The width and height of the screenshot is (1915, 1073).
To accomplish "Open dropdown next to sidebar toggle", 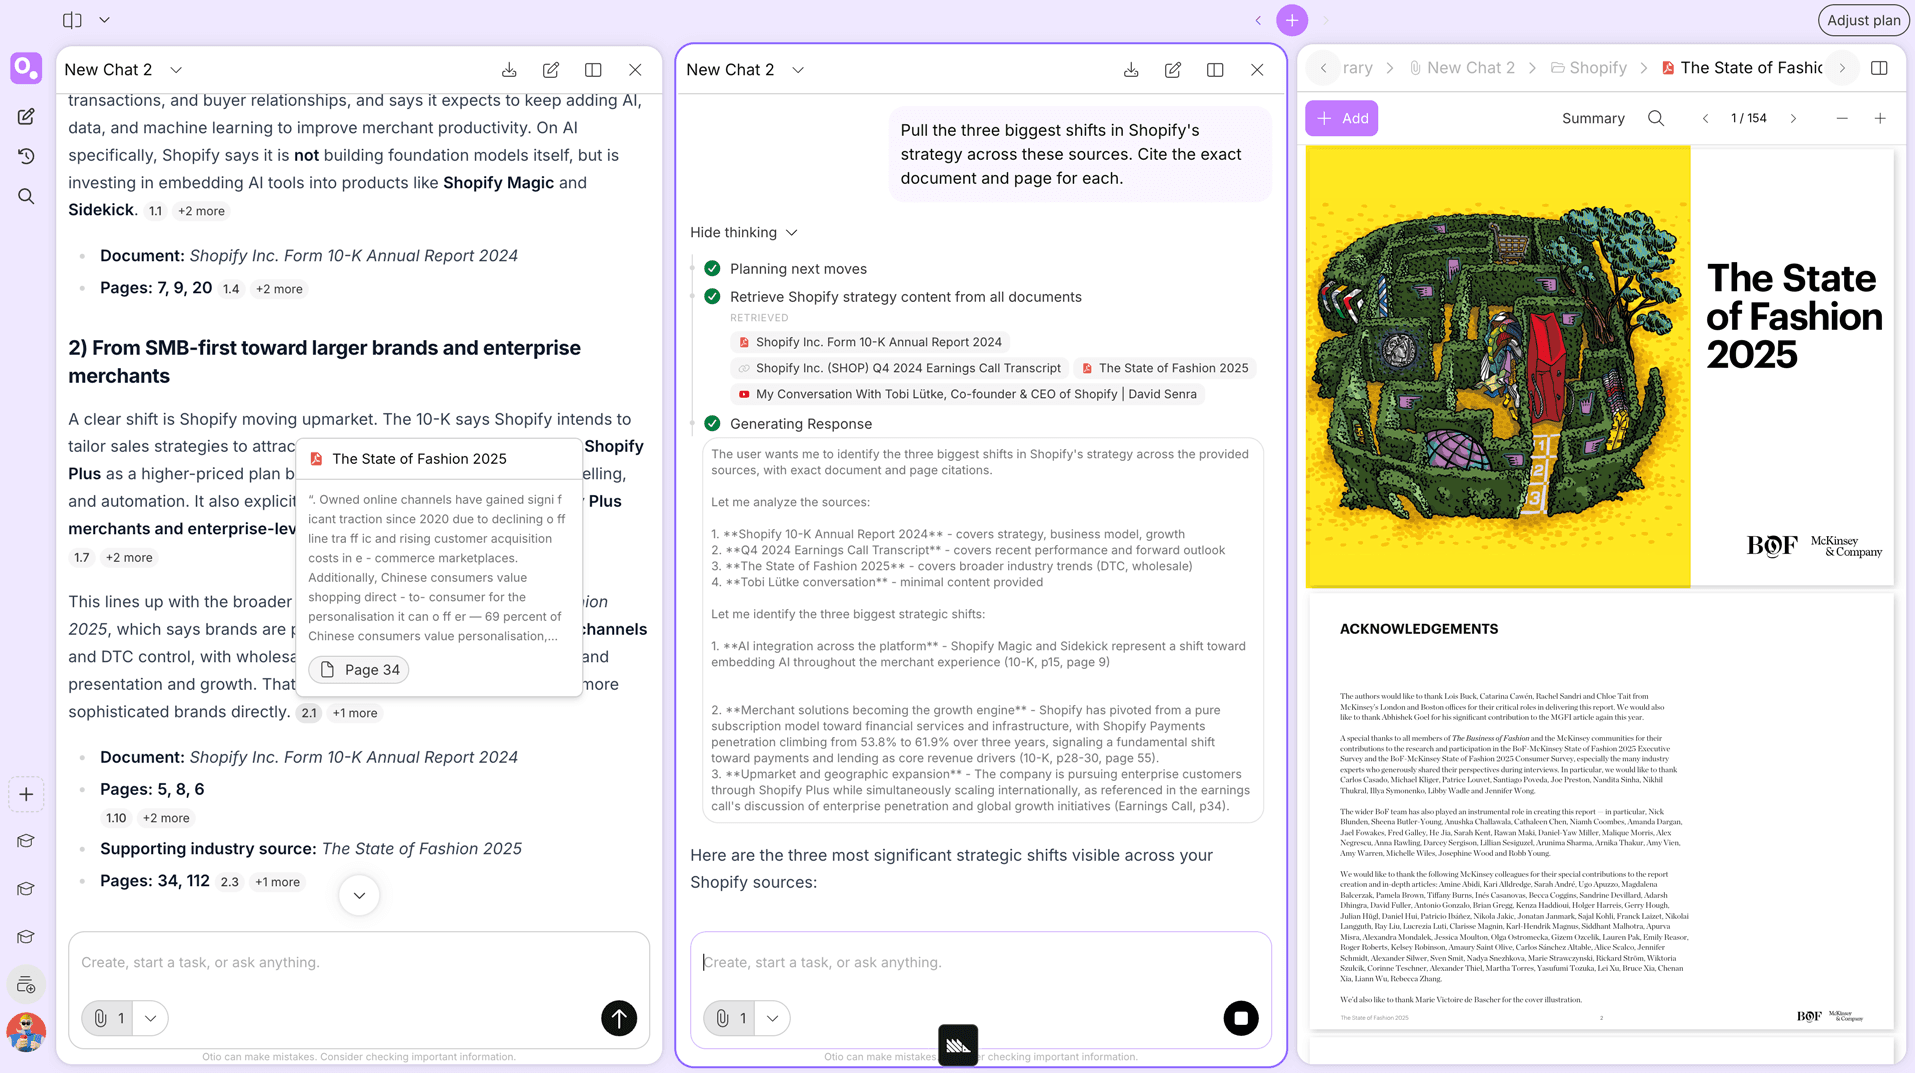I will [x=104, y=20].
